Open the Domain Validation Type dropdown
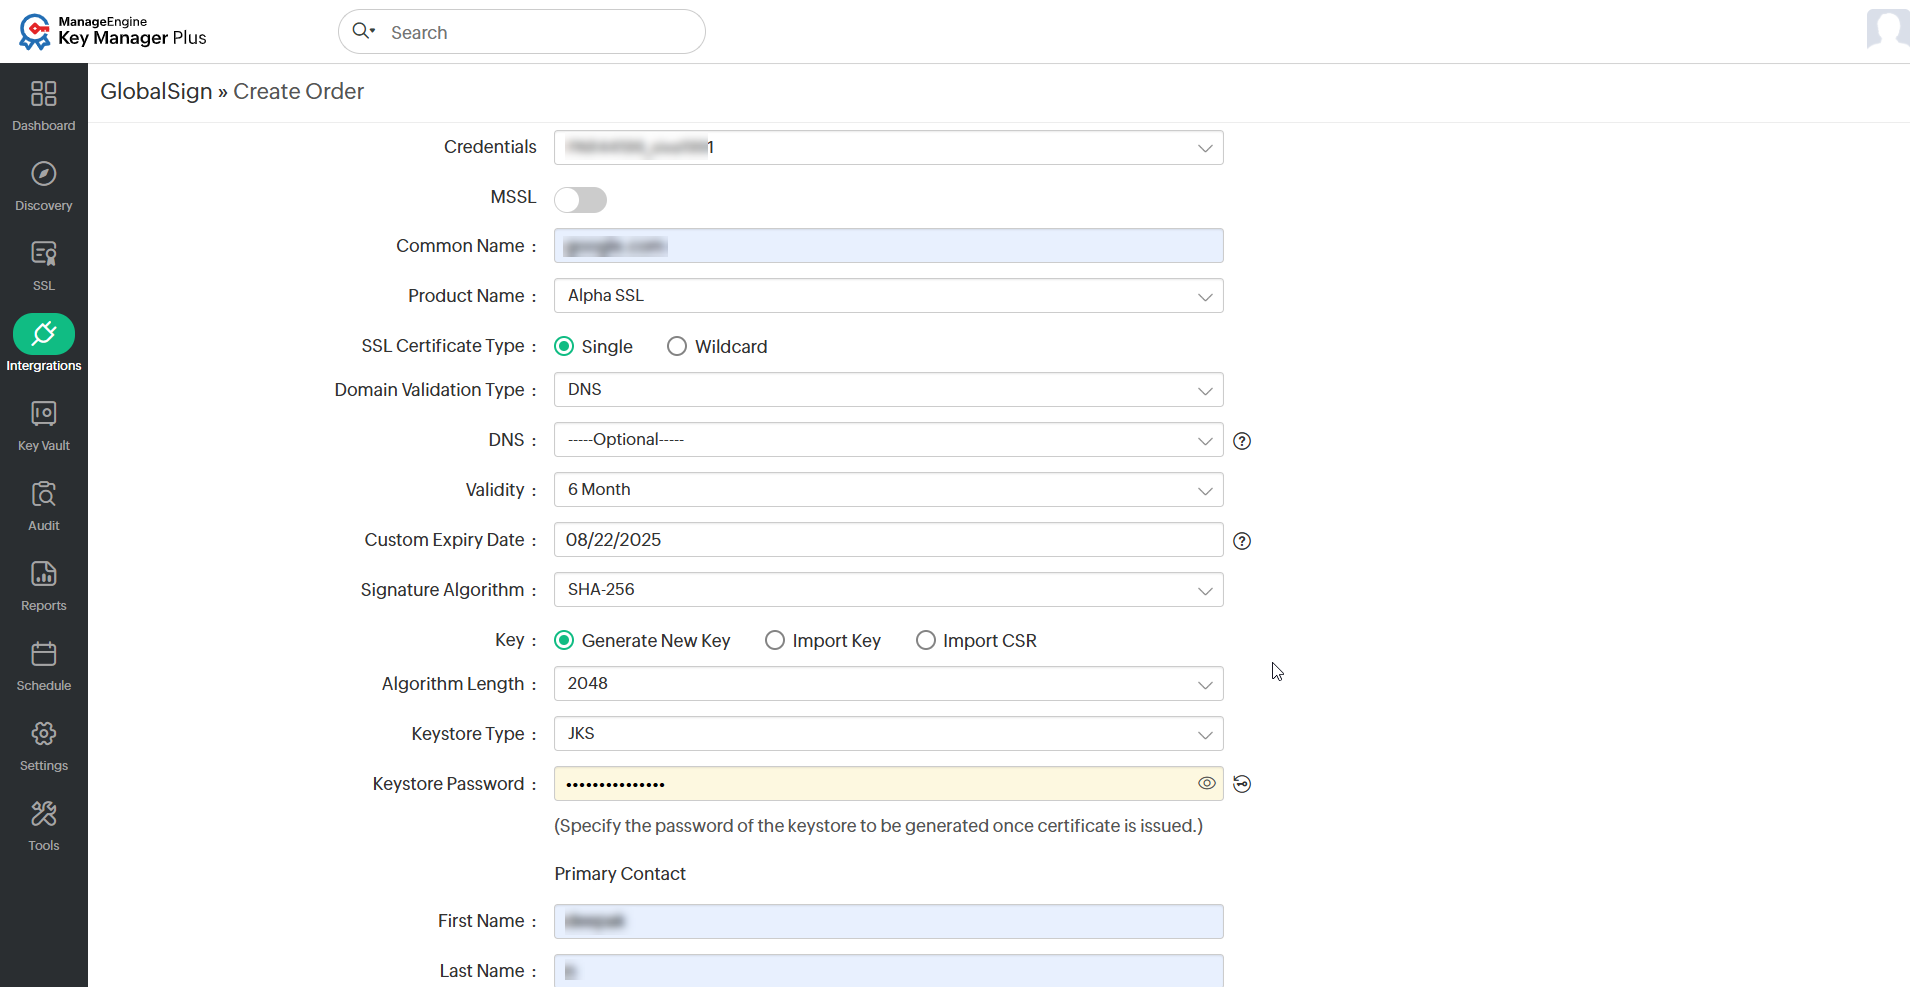The width and height of the screenshot is (1910, 987). pos(889,390)
